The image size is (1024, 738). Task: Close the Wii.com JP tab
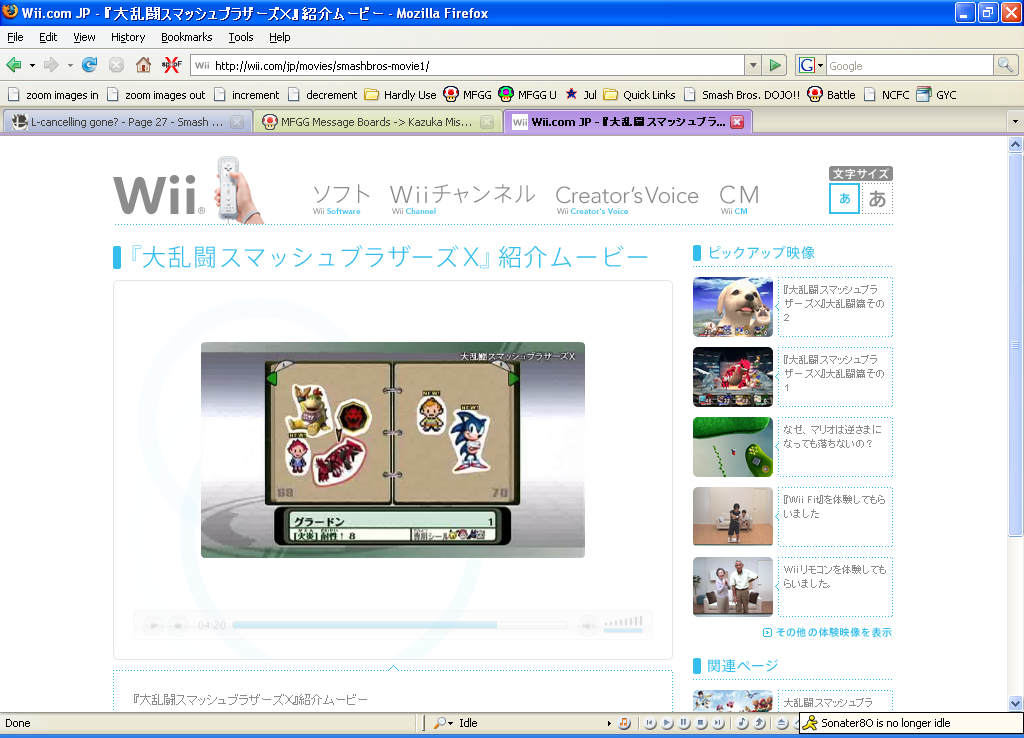[x=737, y=121]
